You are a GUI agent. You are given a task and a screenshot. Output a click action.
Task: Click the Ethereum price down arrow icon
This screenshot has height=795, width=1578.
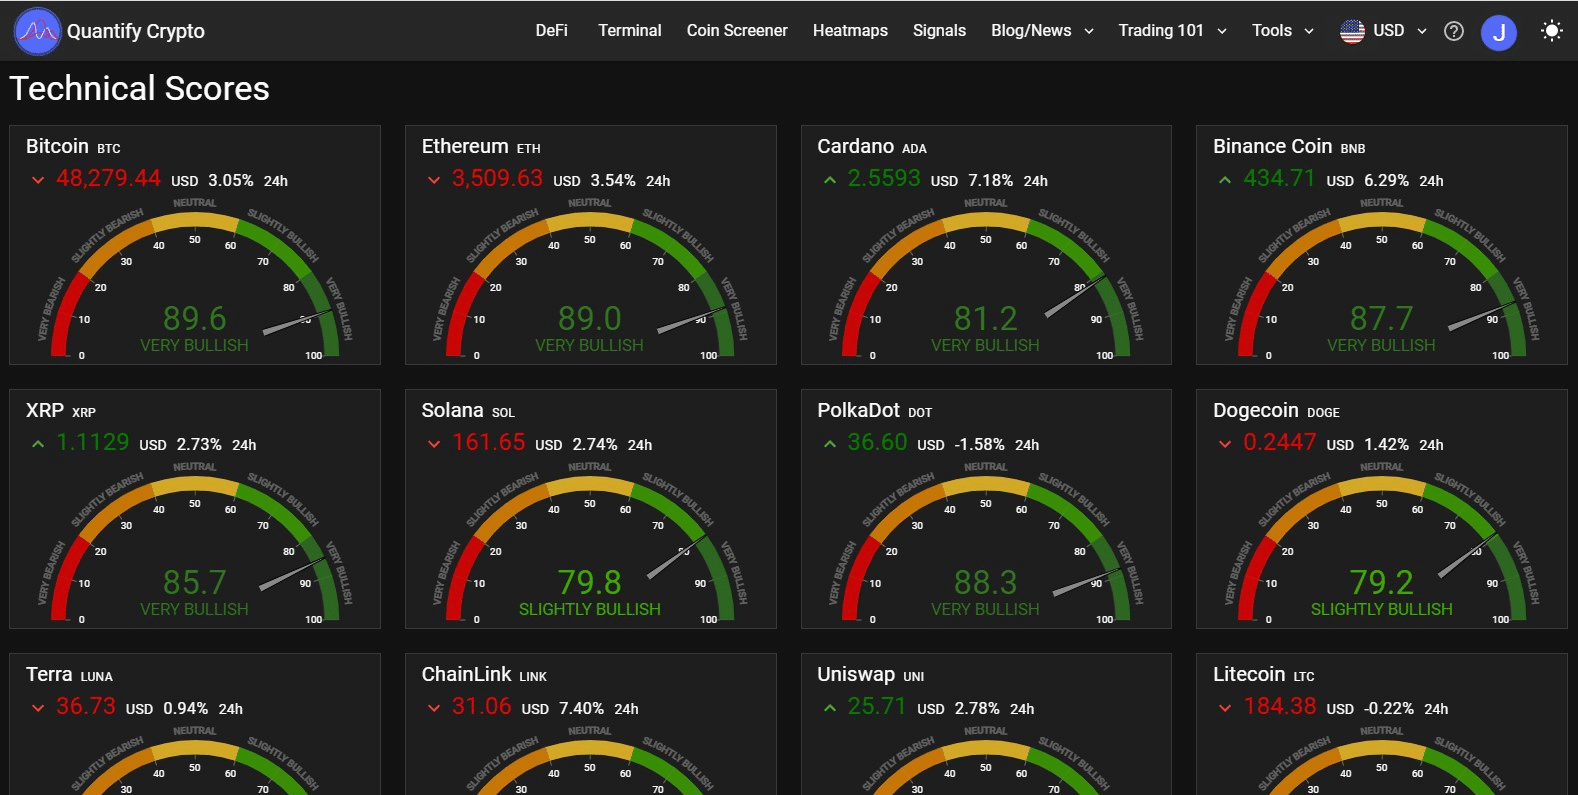tap(434, 180)
